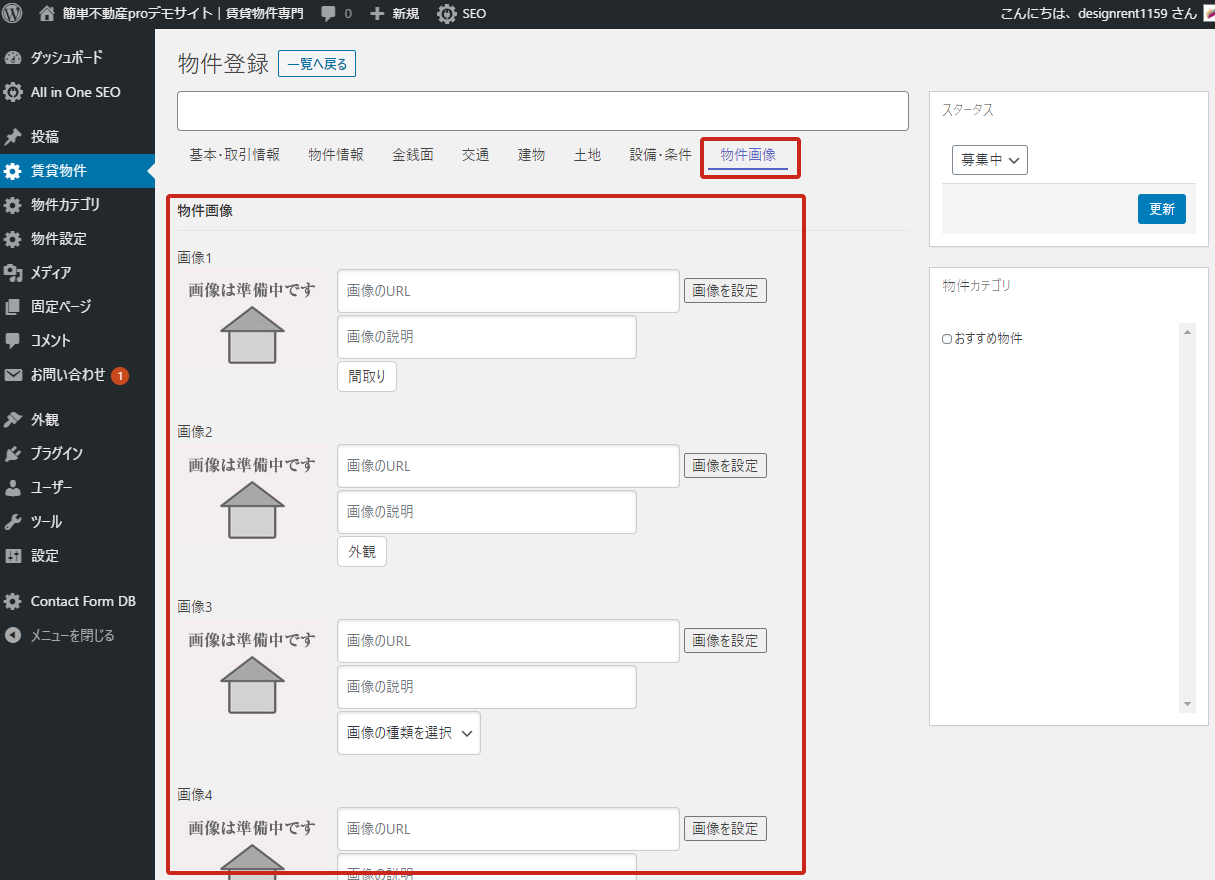
Task: Open the 間取り image type selector
Action: pyautogui.click(x=367, y=377)
